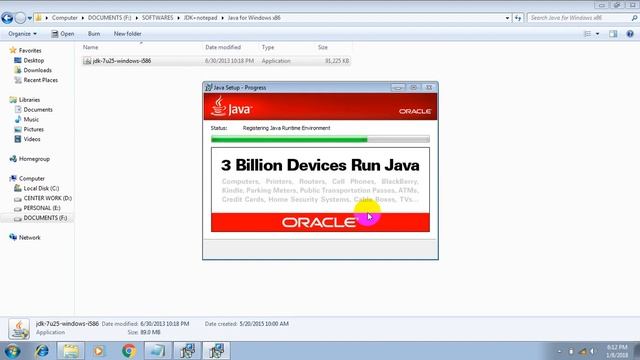Select Computer in the address breadcrumb
640x360 pixels.
click(x=64, y=18)
